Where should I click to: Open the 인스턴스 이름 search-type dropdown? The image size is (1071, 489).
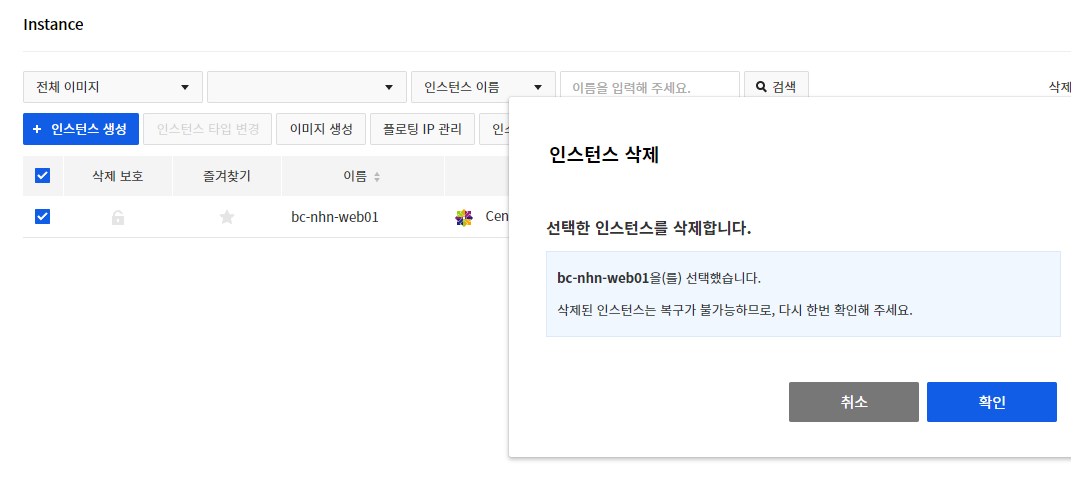tap(484, 87)
